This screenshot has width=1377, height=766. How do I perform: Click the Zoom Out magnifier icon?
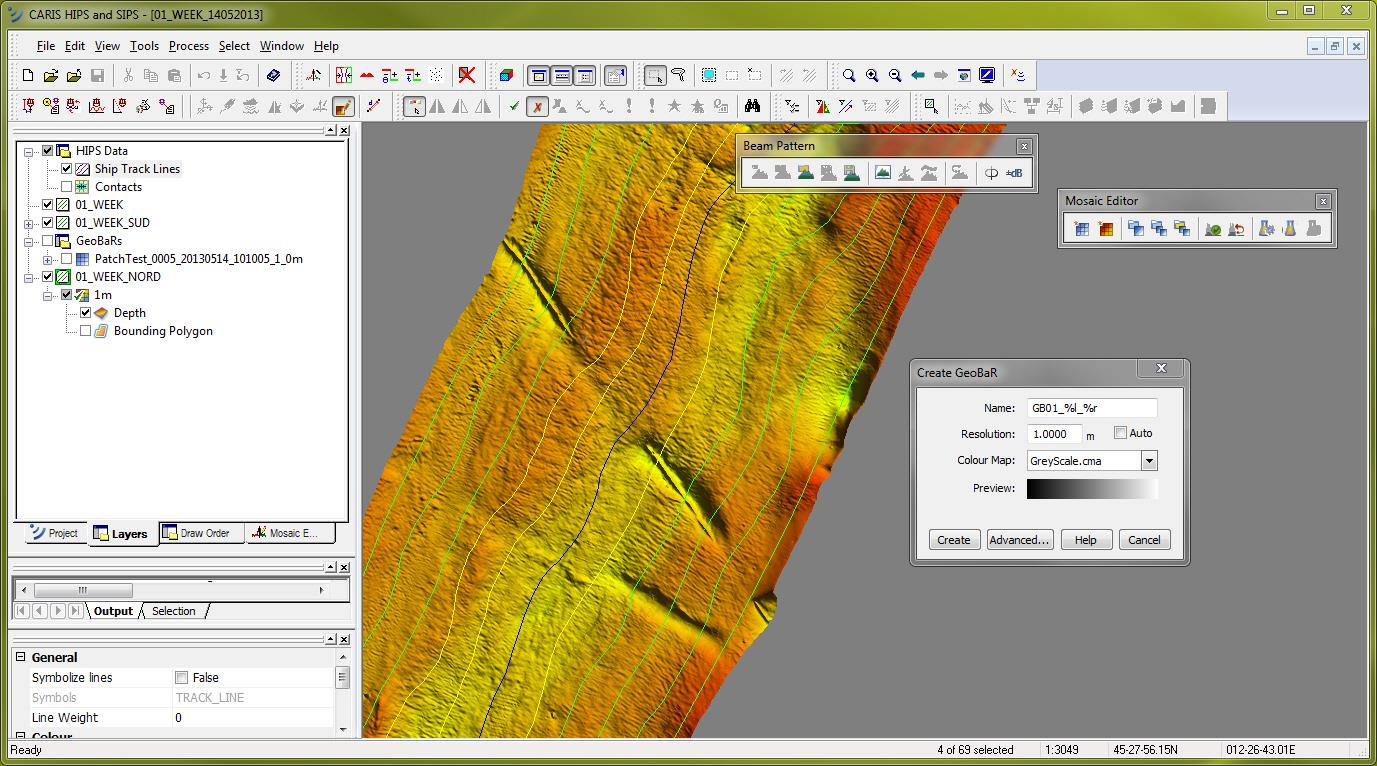coord(895,75)
